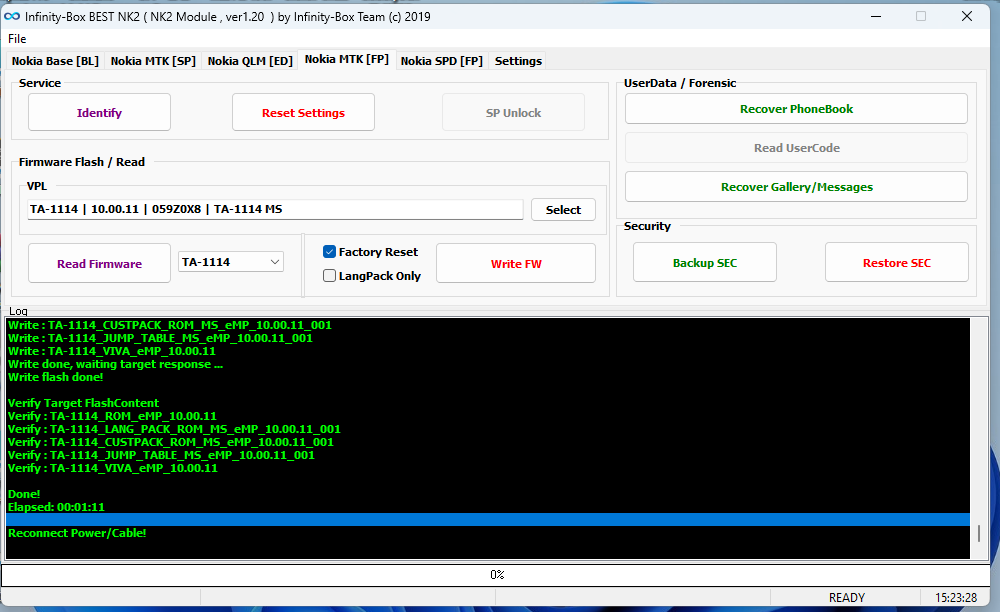The width and height of the screenshot is (1000, 612).
Task: Switch to Nokia Base [BL] tab
Action: [x=55, y=61]
